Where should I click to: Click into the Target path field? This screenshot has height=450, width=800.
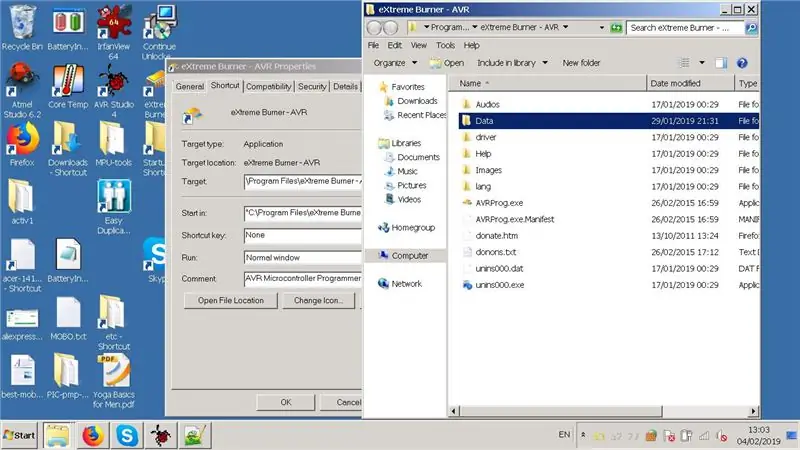pos(303,182)
